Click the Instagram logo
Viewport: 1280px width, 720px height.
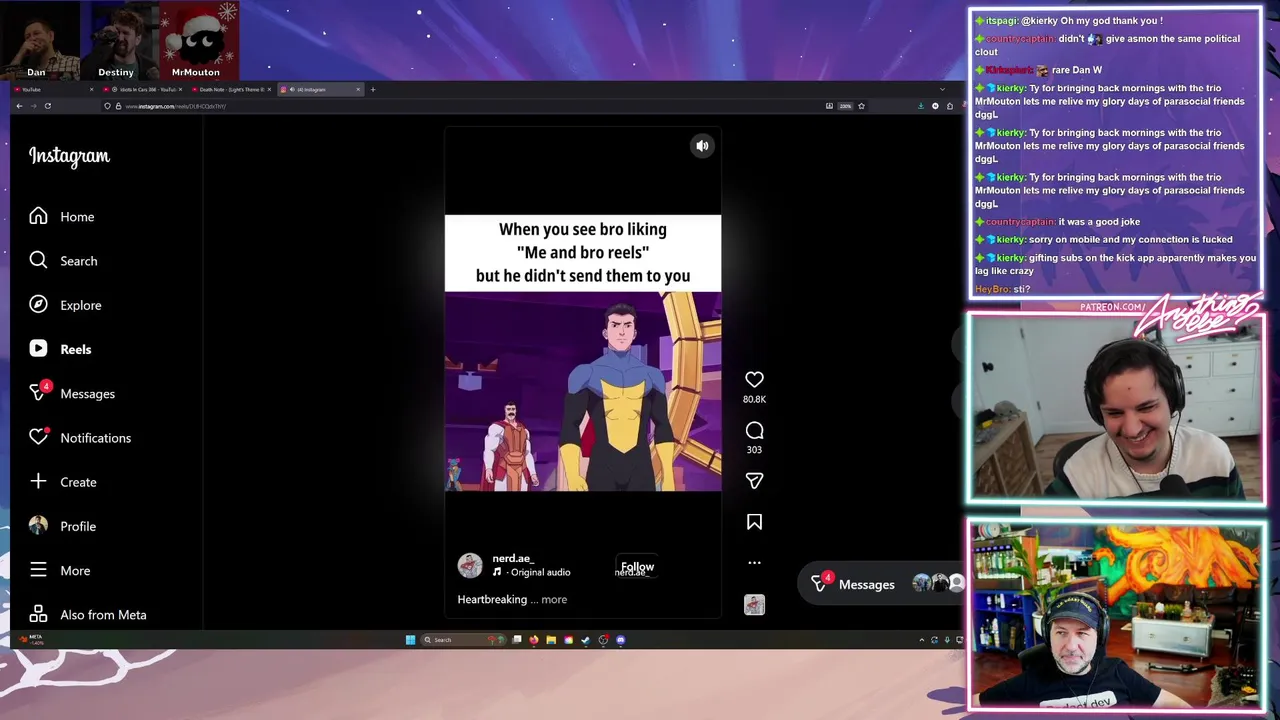pos(69,156)
